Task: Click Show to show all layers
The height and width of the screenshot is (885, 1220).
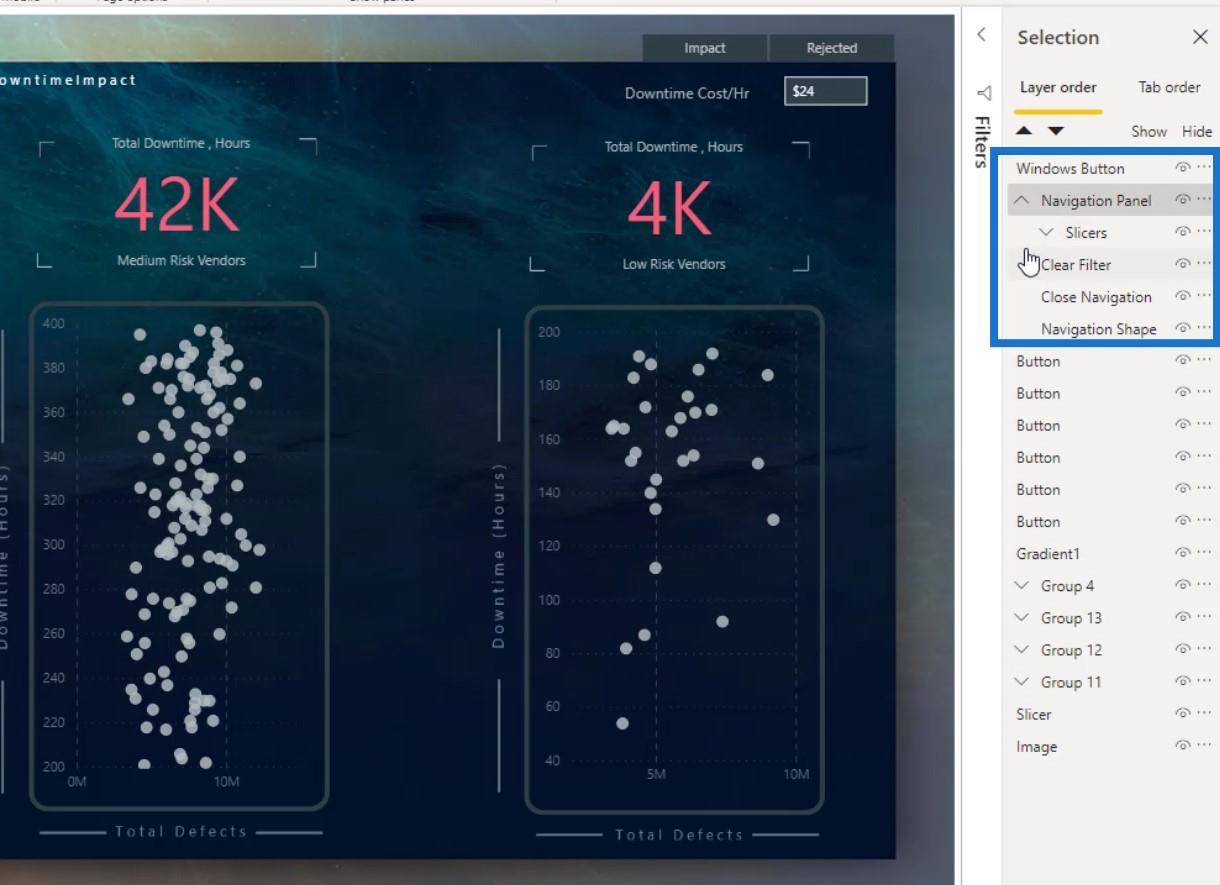Action: (1149, 131)
